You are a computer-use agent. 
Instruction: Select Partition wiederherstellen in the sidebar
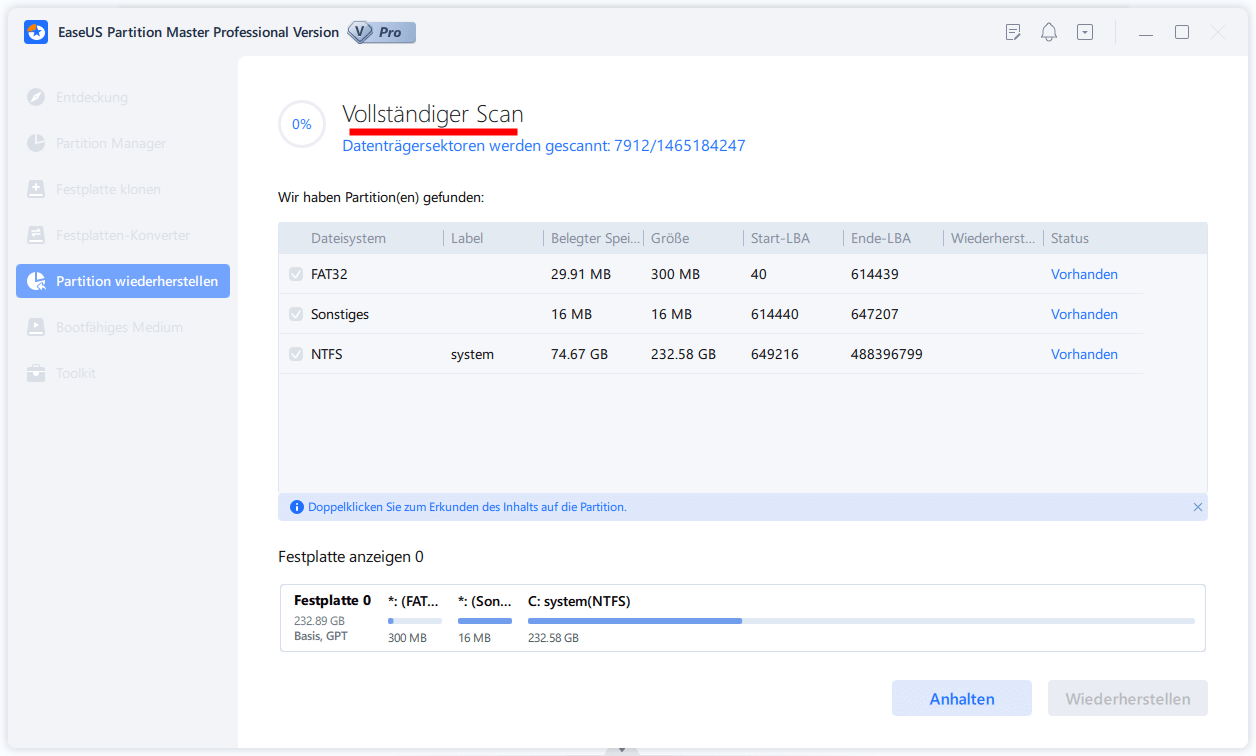click(123, 281)
